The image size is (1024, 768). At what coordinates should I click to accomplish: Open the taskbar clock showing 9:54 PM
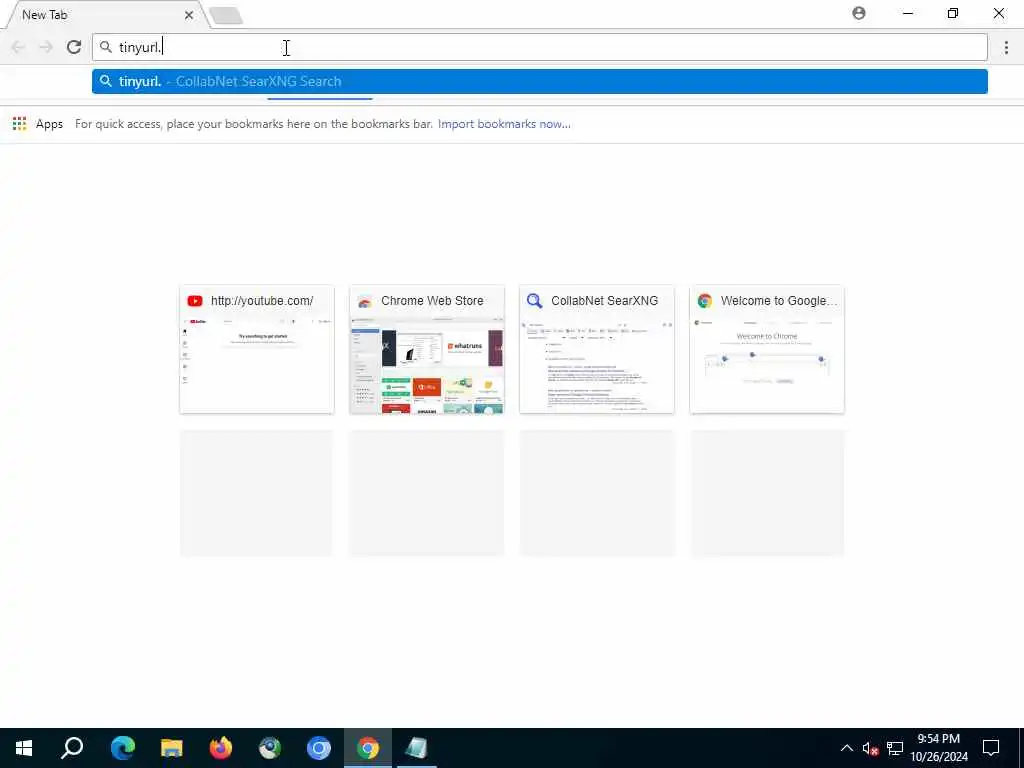(x=938, y=748)
